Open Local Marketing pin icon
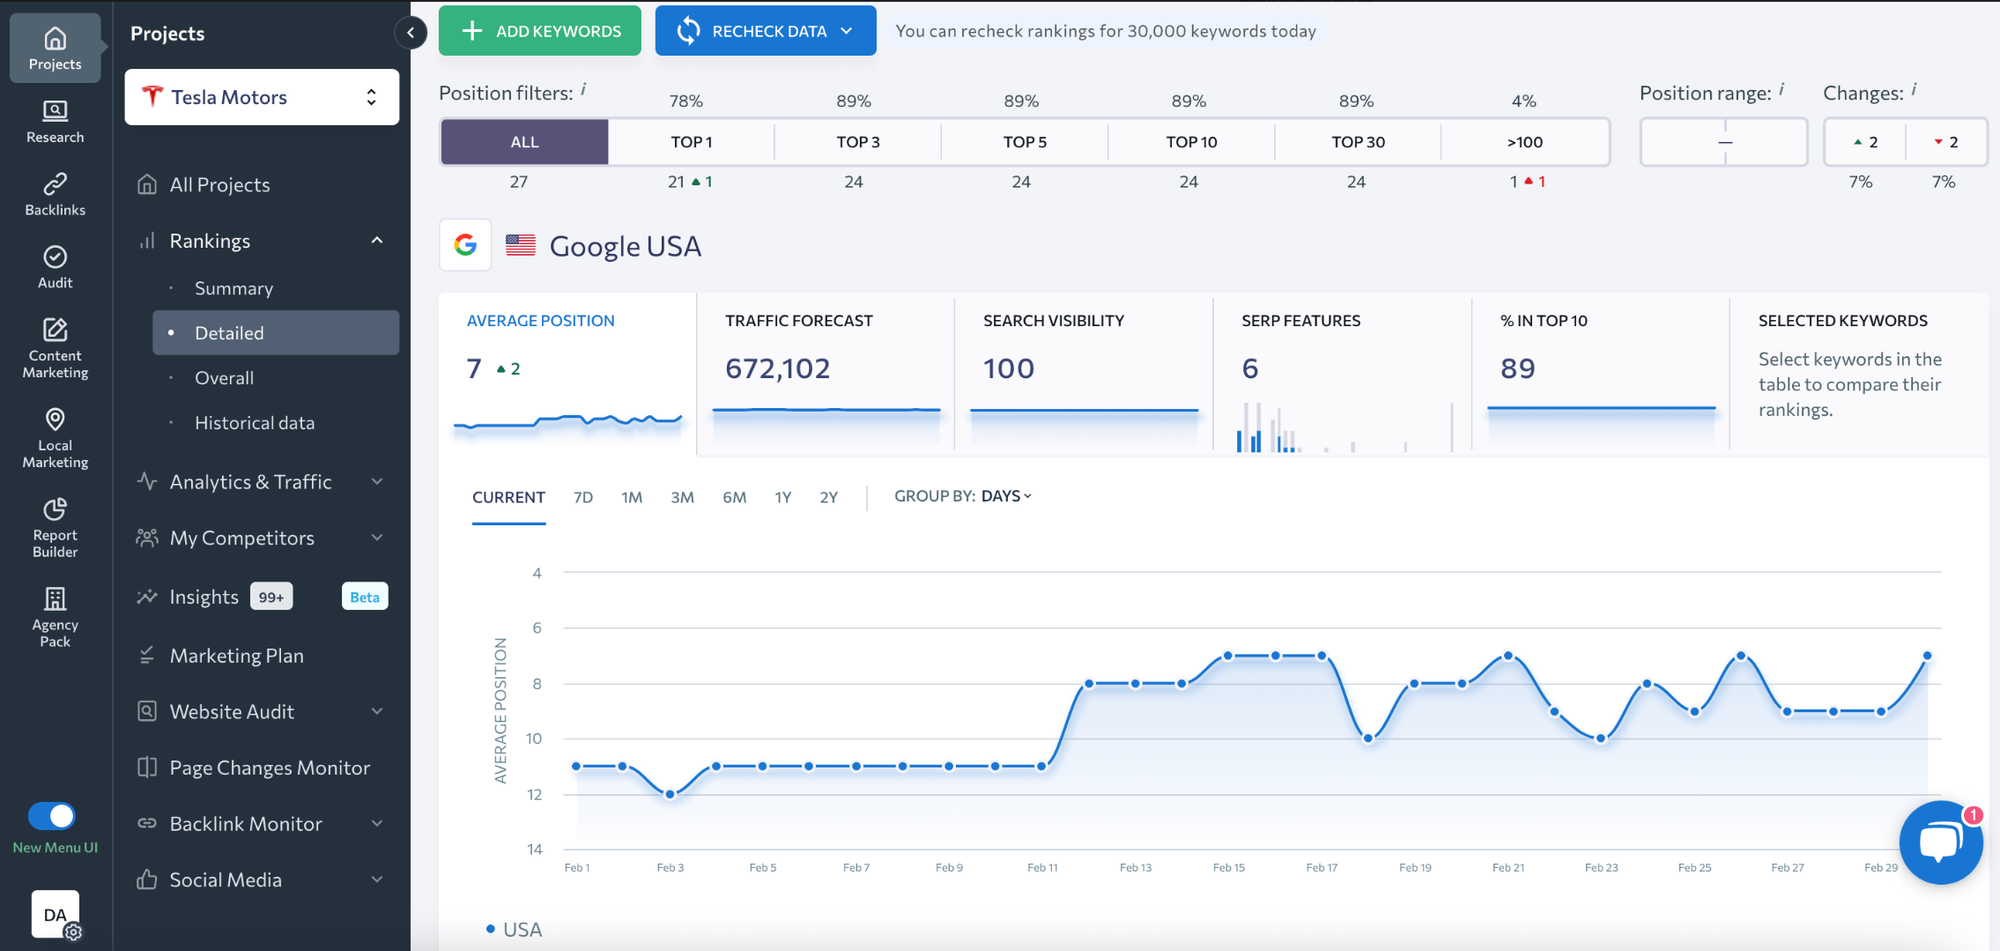The width and height of the screenshot is (2000, 951). (x=55, y=419)
